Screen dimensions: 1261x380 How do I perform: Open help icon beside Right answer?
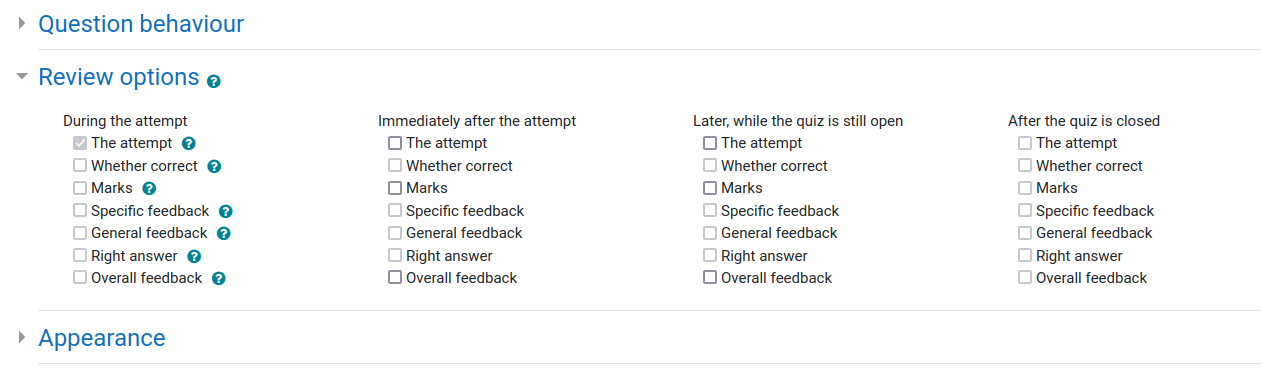point(194,257)
